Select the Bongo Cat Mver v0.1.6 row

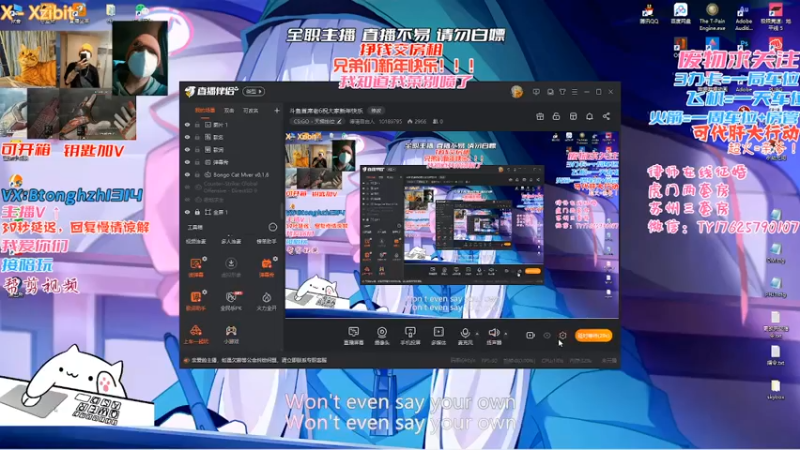tap(232, 174)
